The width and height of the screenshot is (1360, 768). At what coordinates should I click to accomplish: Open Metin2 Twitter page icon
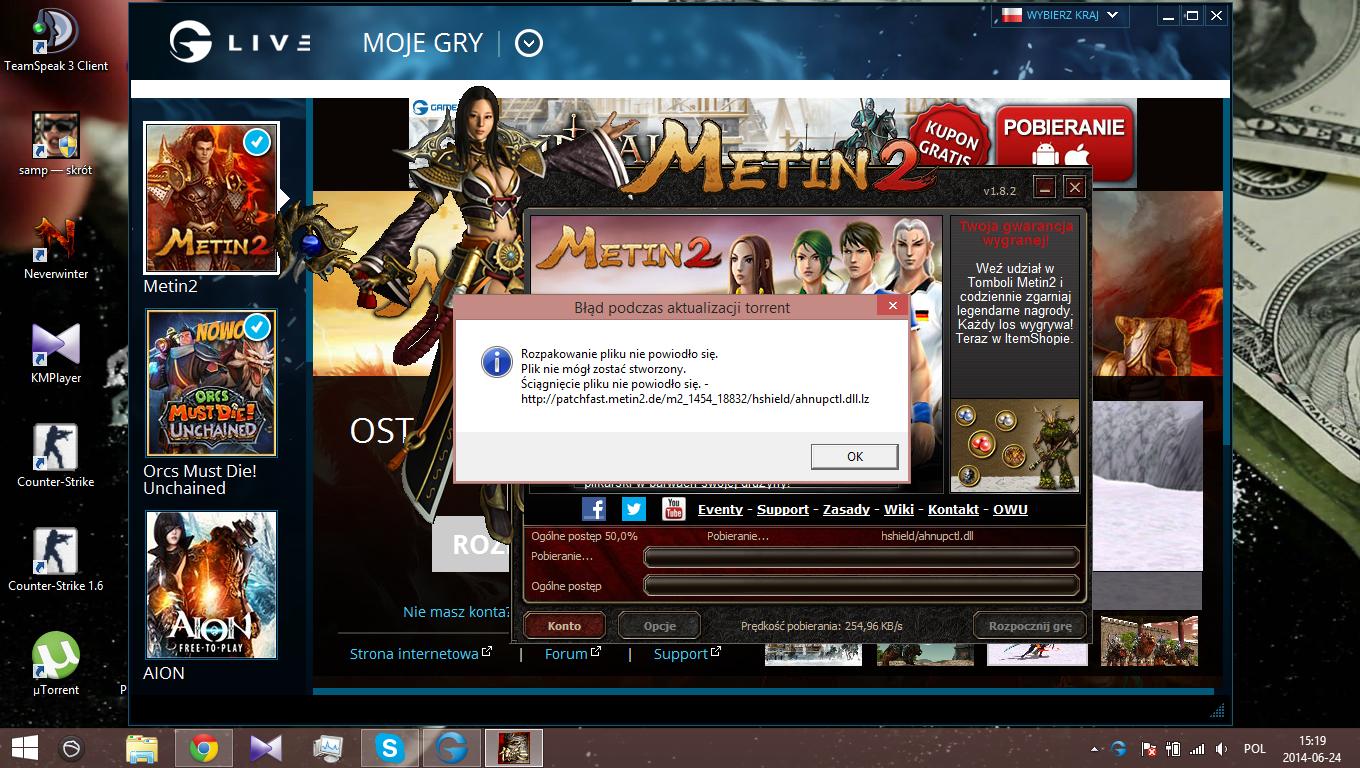(x=634, y=509)
